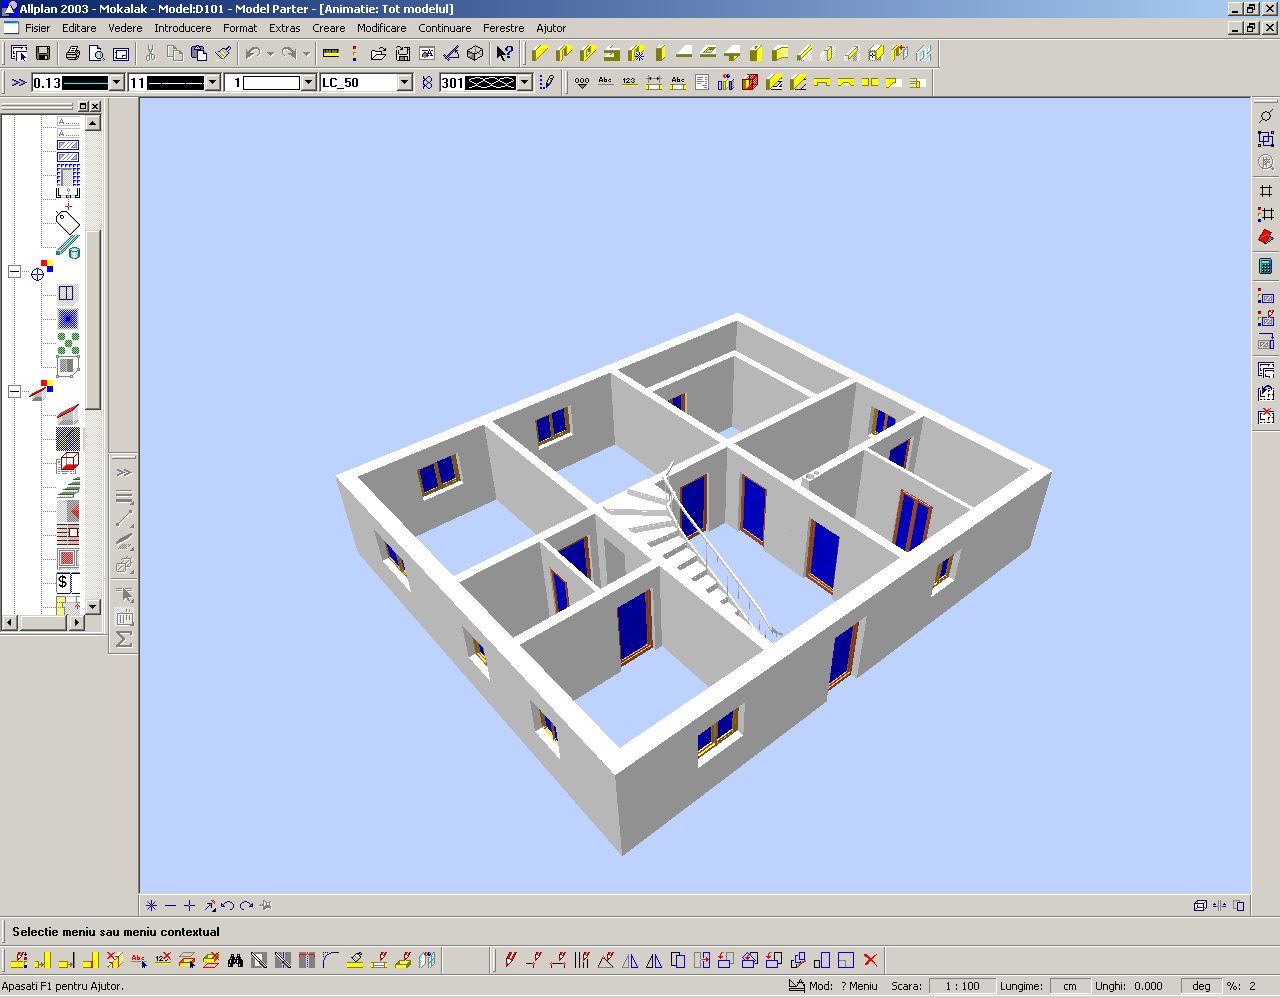Open the LC_50 layer dropdown
The width and height of the screenshot is (1280, 998).
point(404,83)
